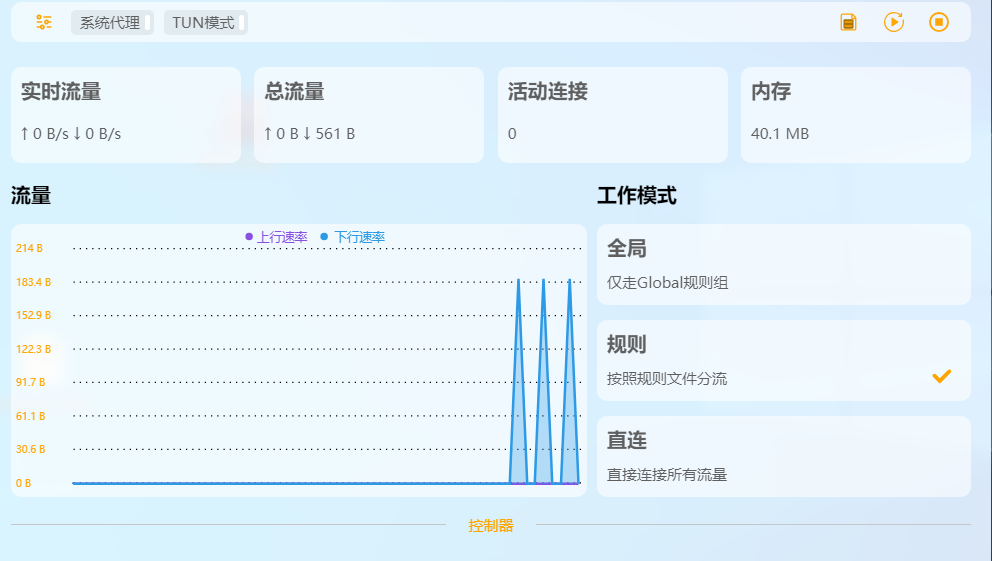Click the 61.1 B axis label
Image resolution: width=992 pixels, height=561 pixels.
point(30,416)
